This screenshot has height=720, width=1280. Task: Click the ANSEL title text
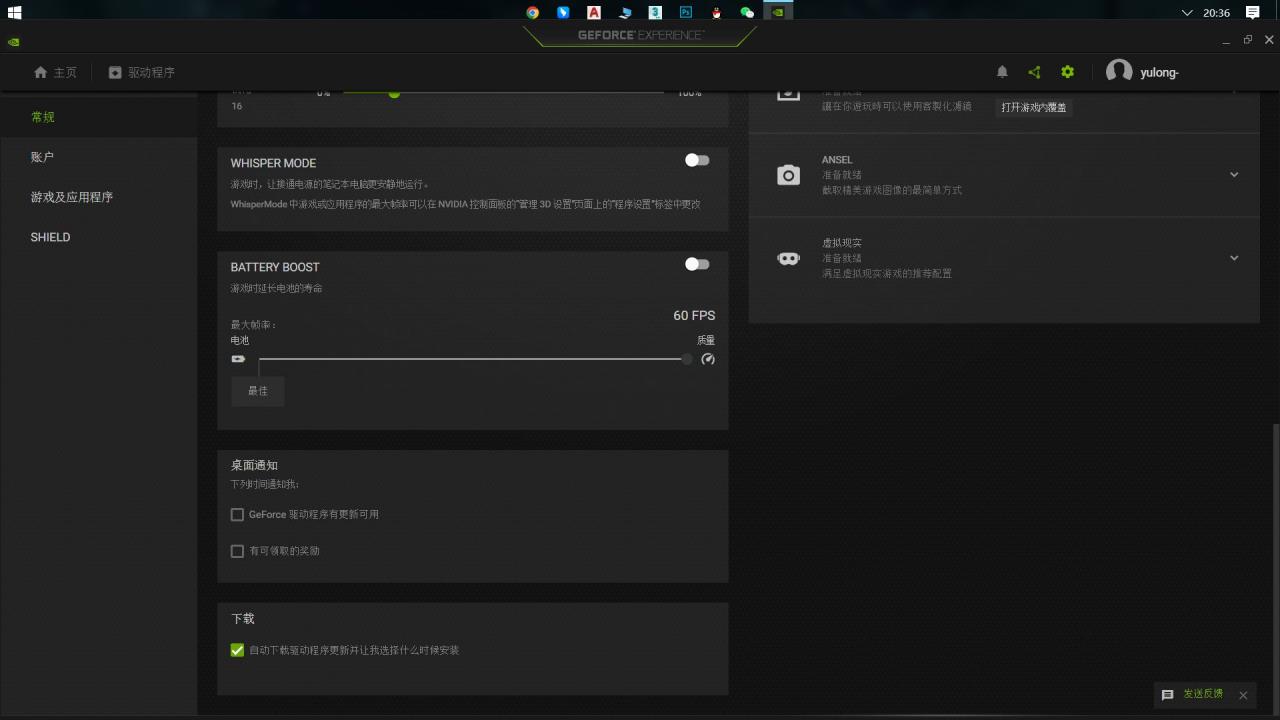(x=837, y=160)
